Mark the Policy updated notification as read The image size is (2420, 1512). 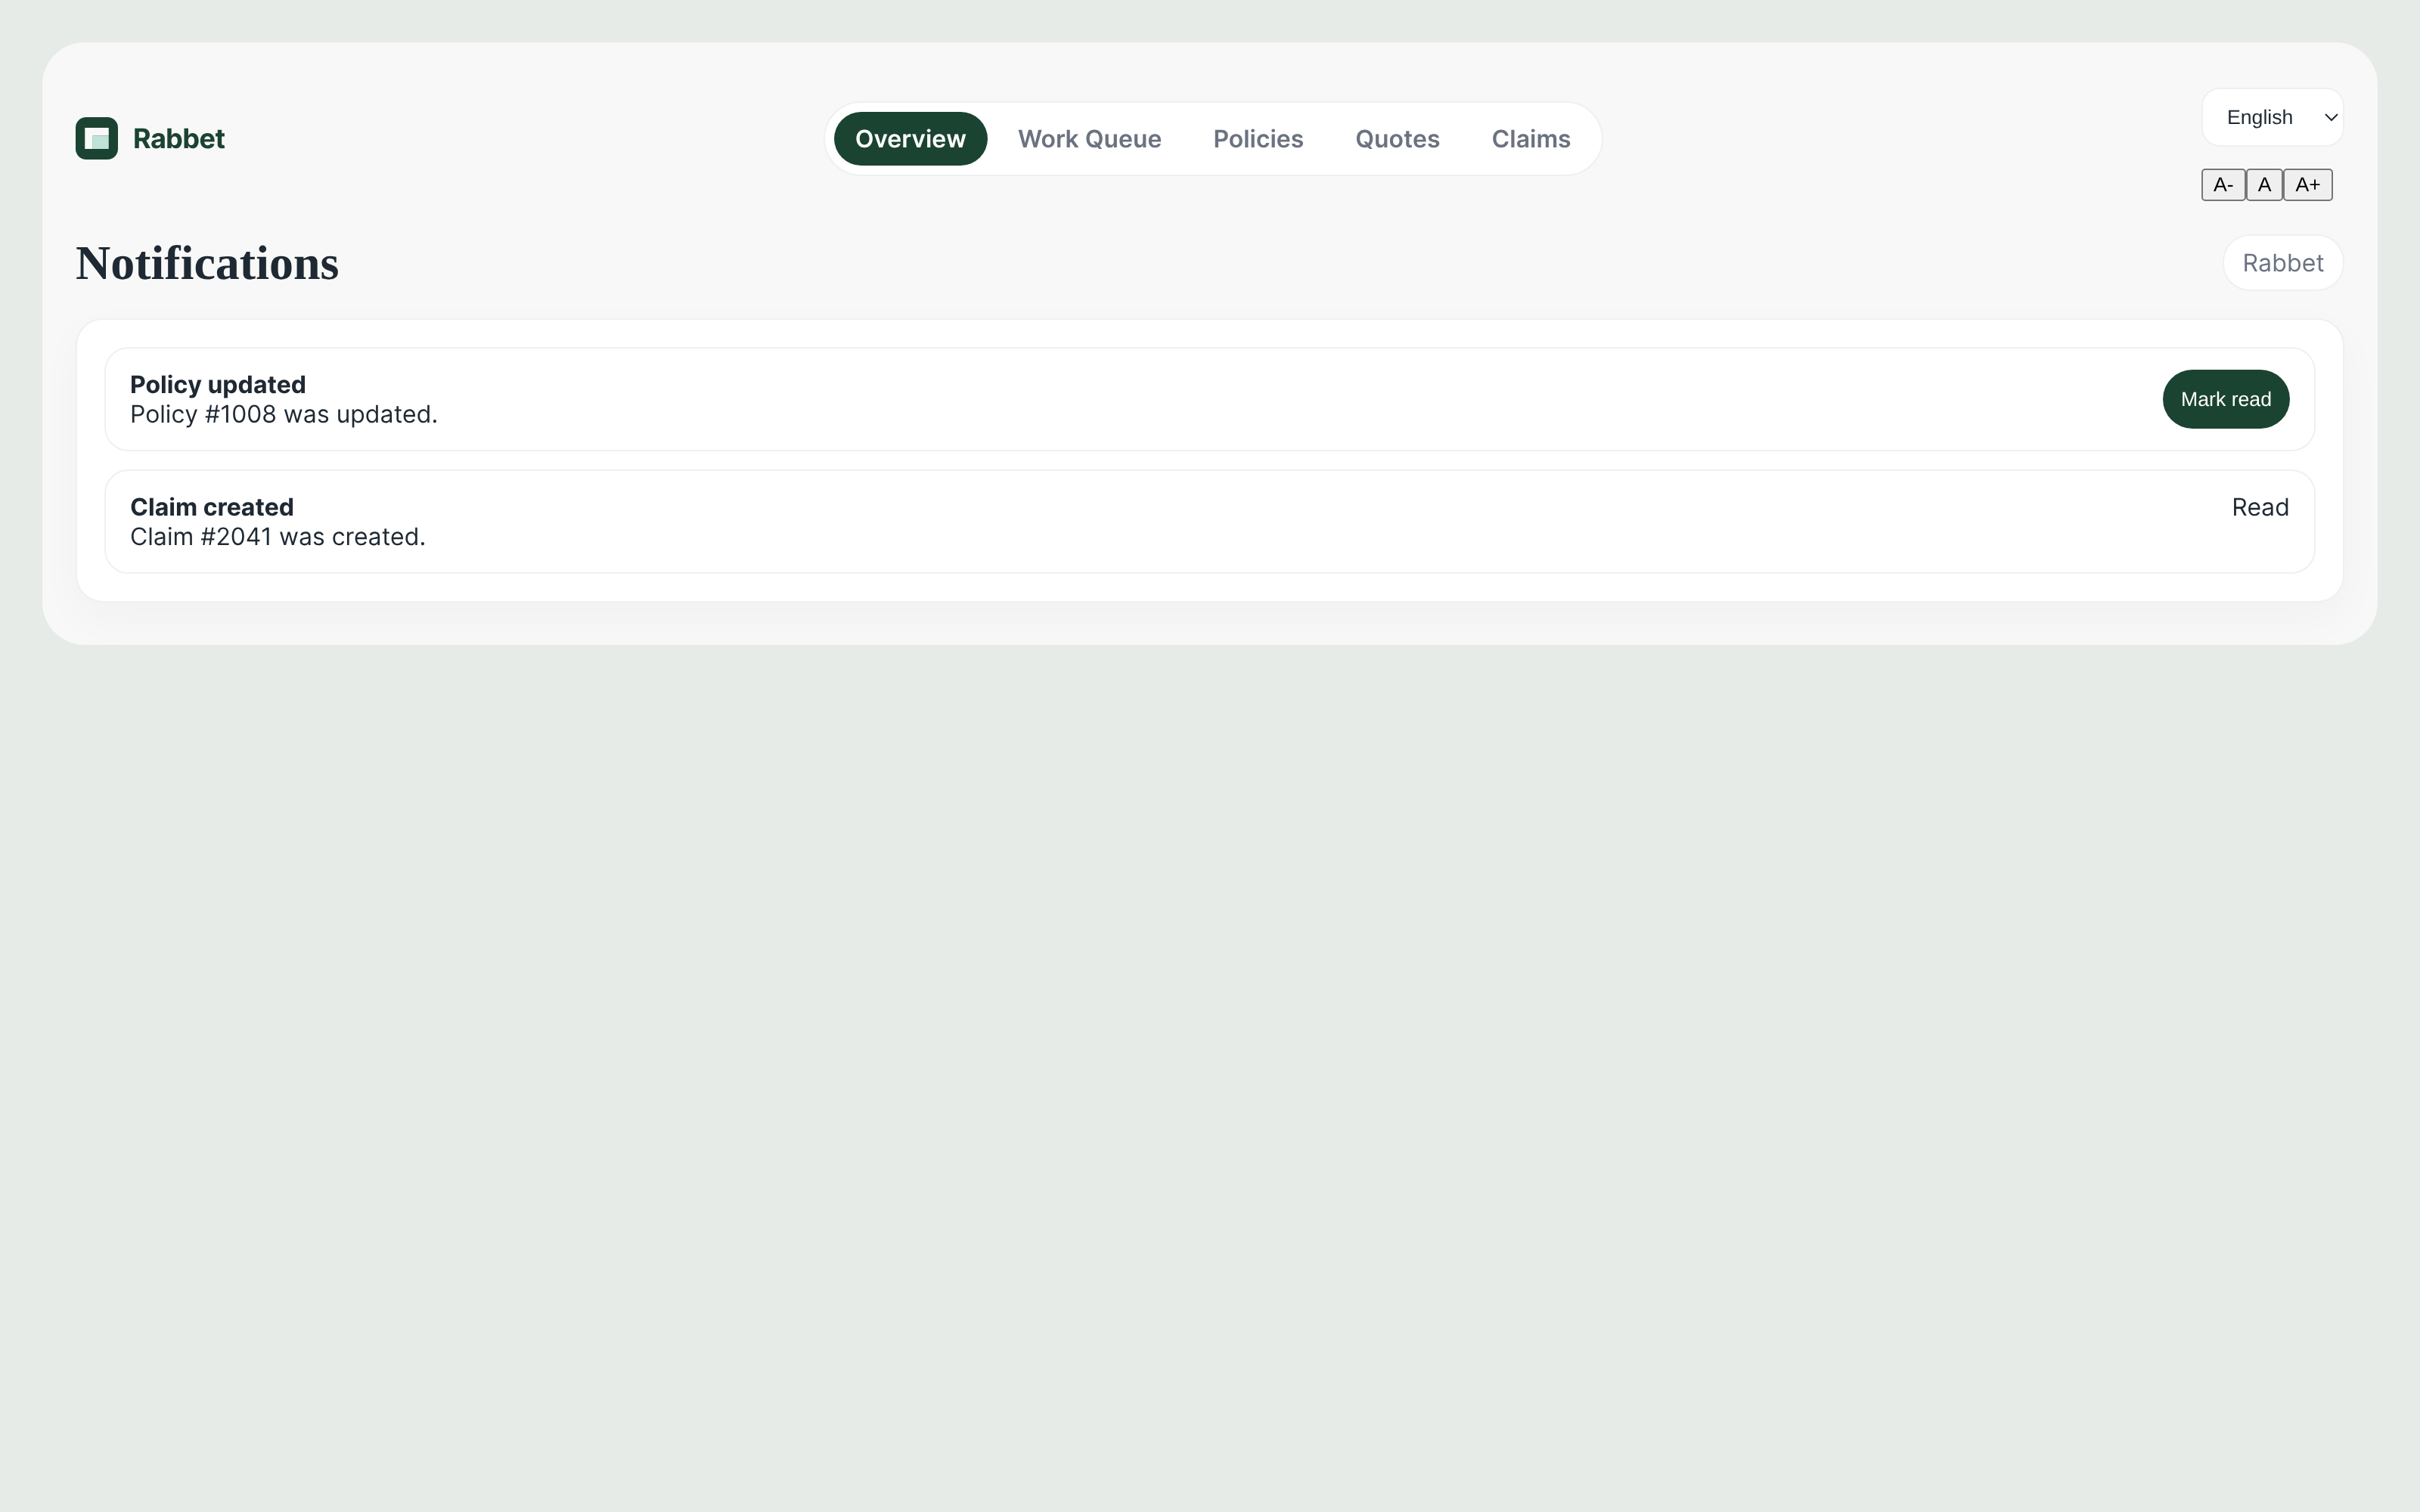2225,399
